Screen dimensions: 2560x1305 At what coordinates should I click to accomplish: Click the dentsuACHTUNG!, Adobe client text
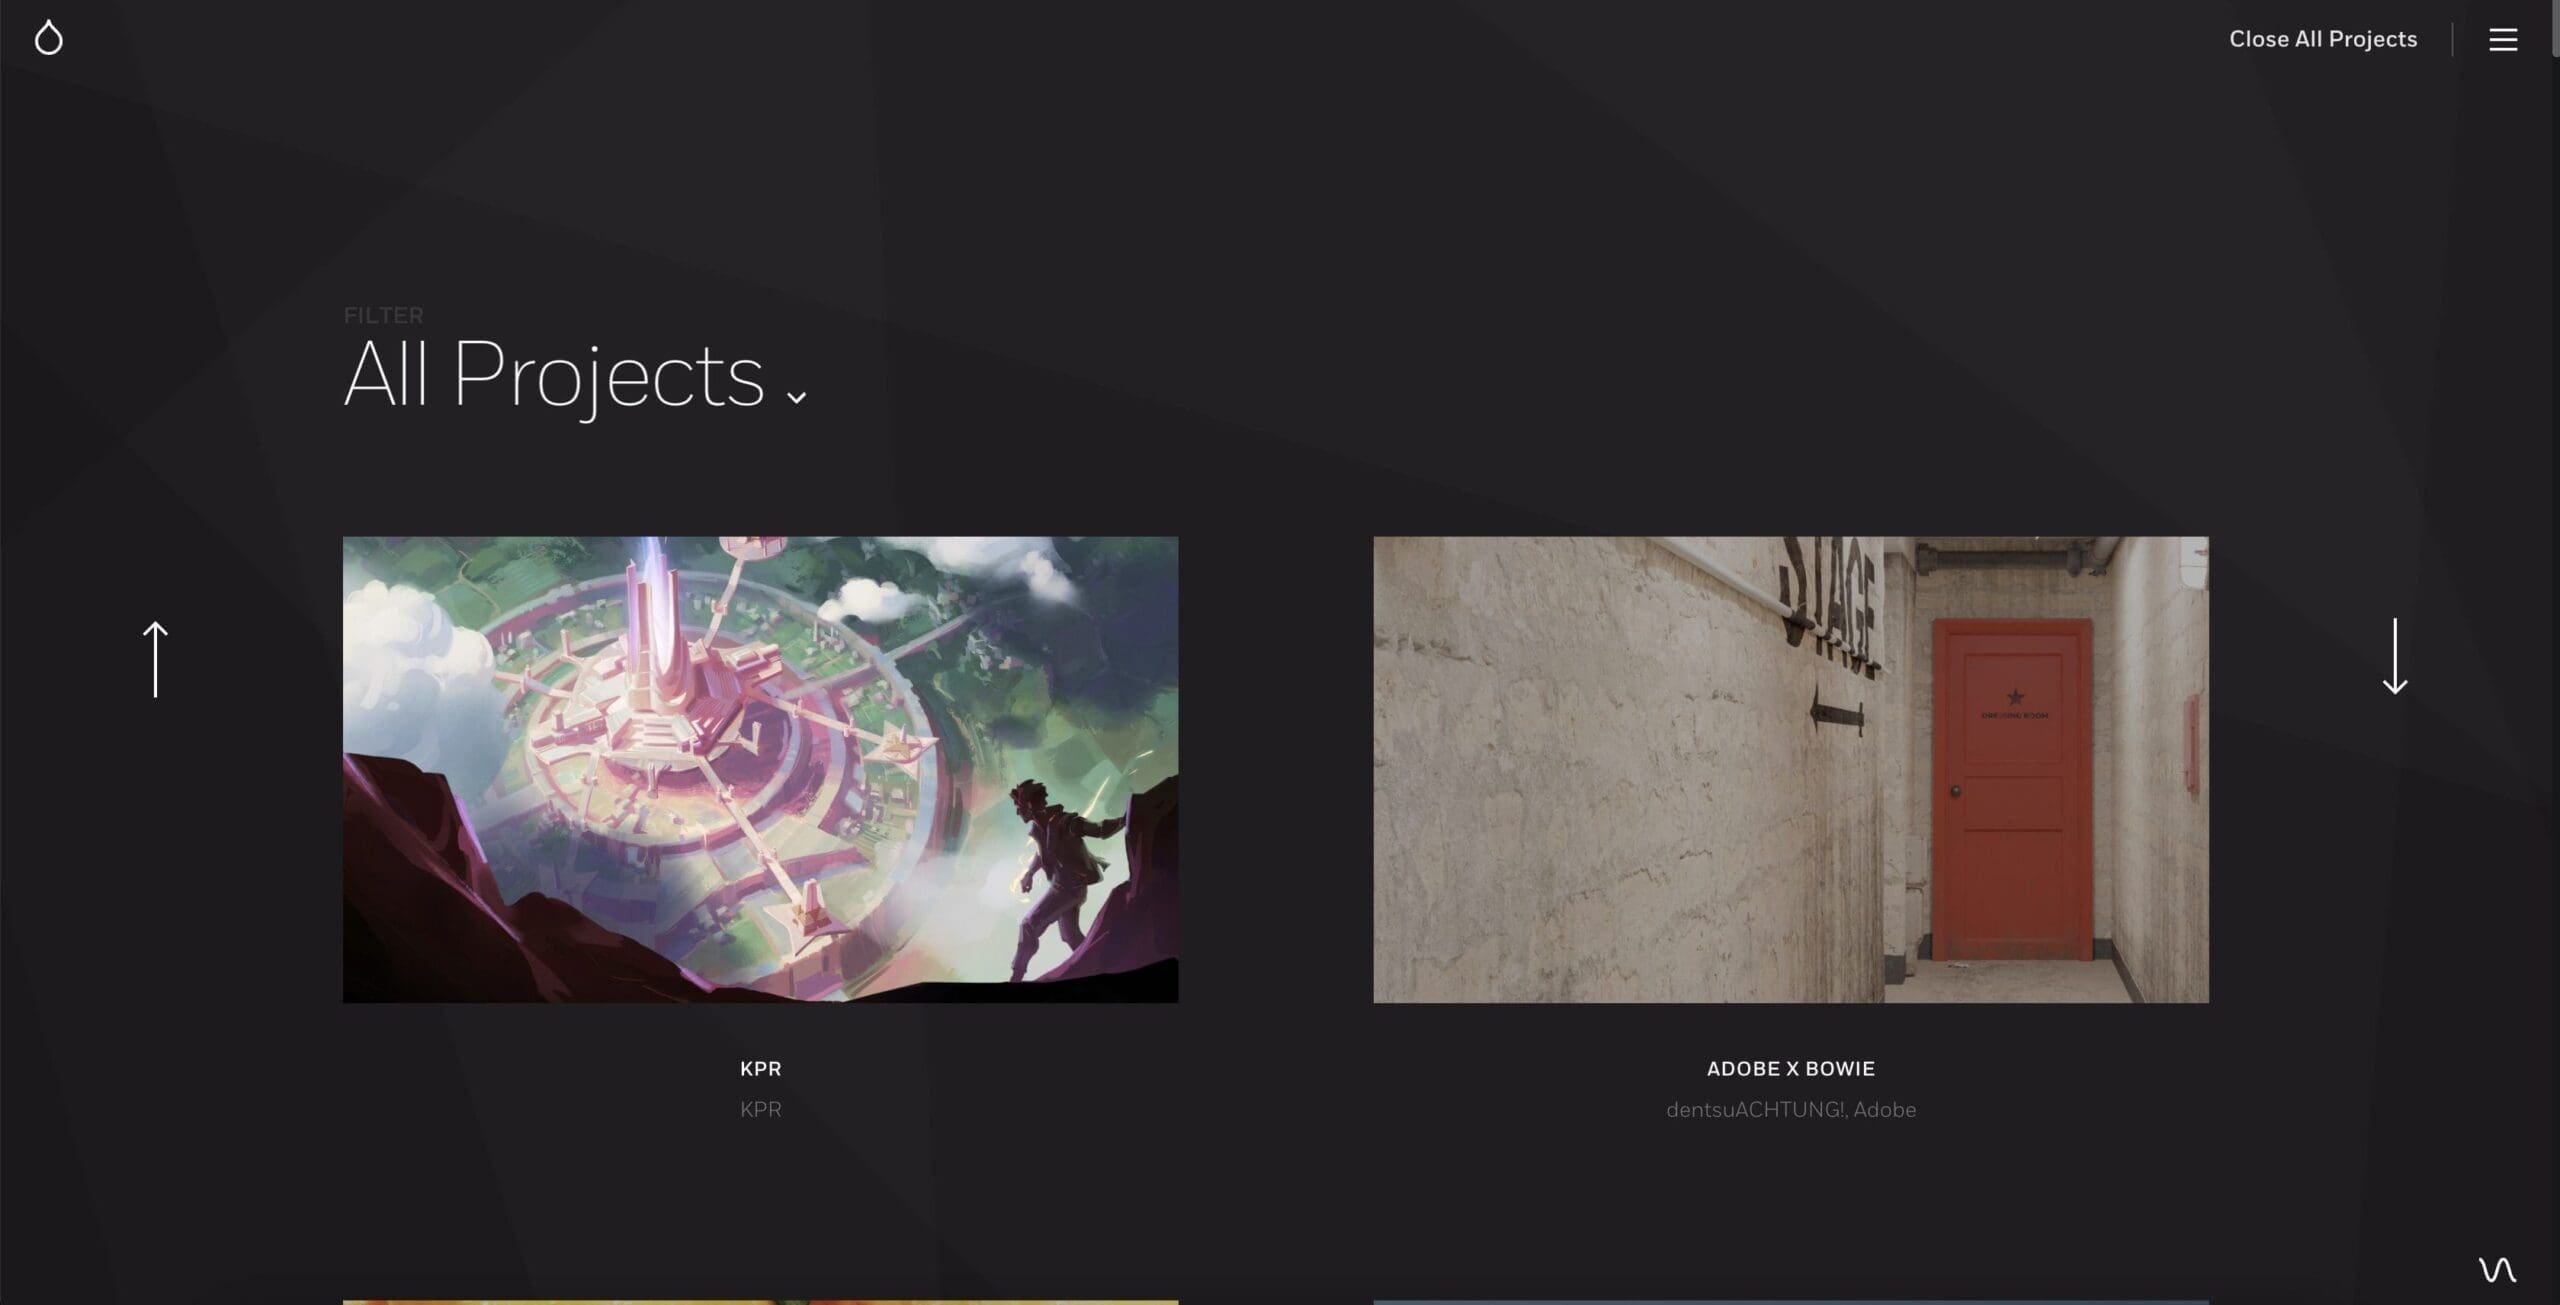click(x=1790, y=1109)
